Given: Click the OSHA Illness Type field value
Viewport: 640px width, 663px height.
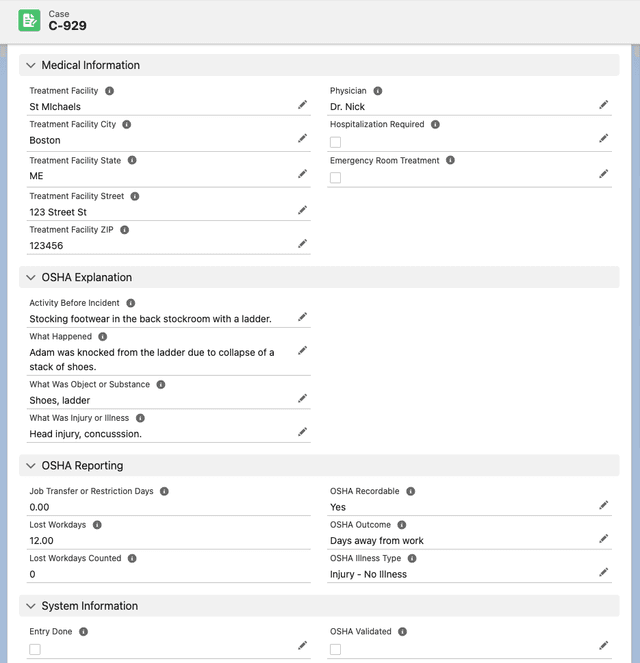Looking at the screenshot, I should pos(368,574).
